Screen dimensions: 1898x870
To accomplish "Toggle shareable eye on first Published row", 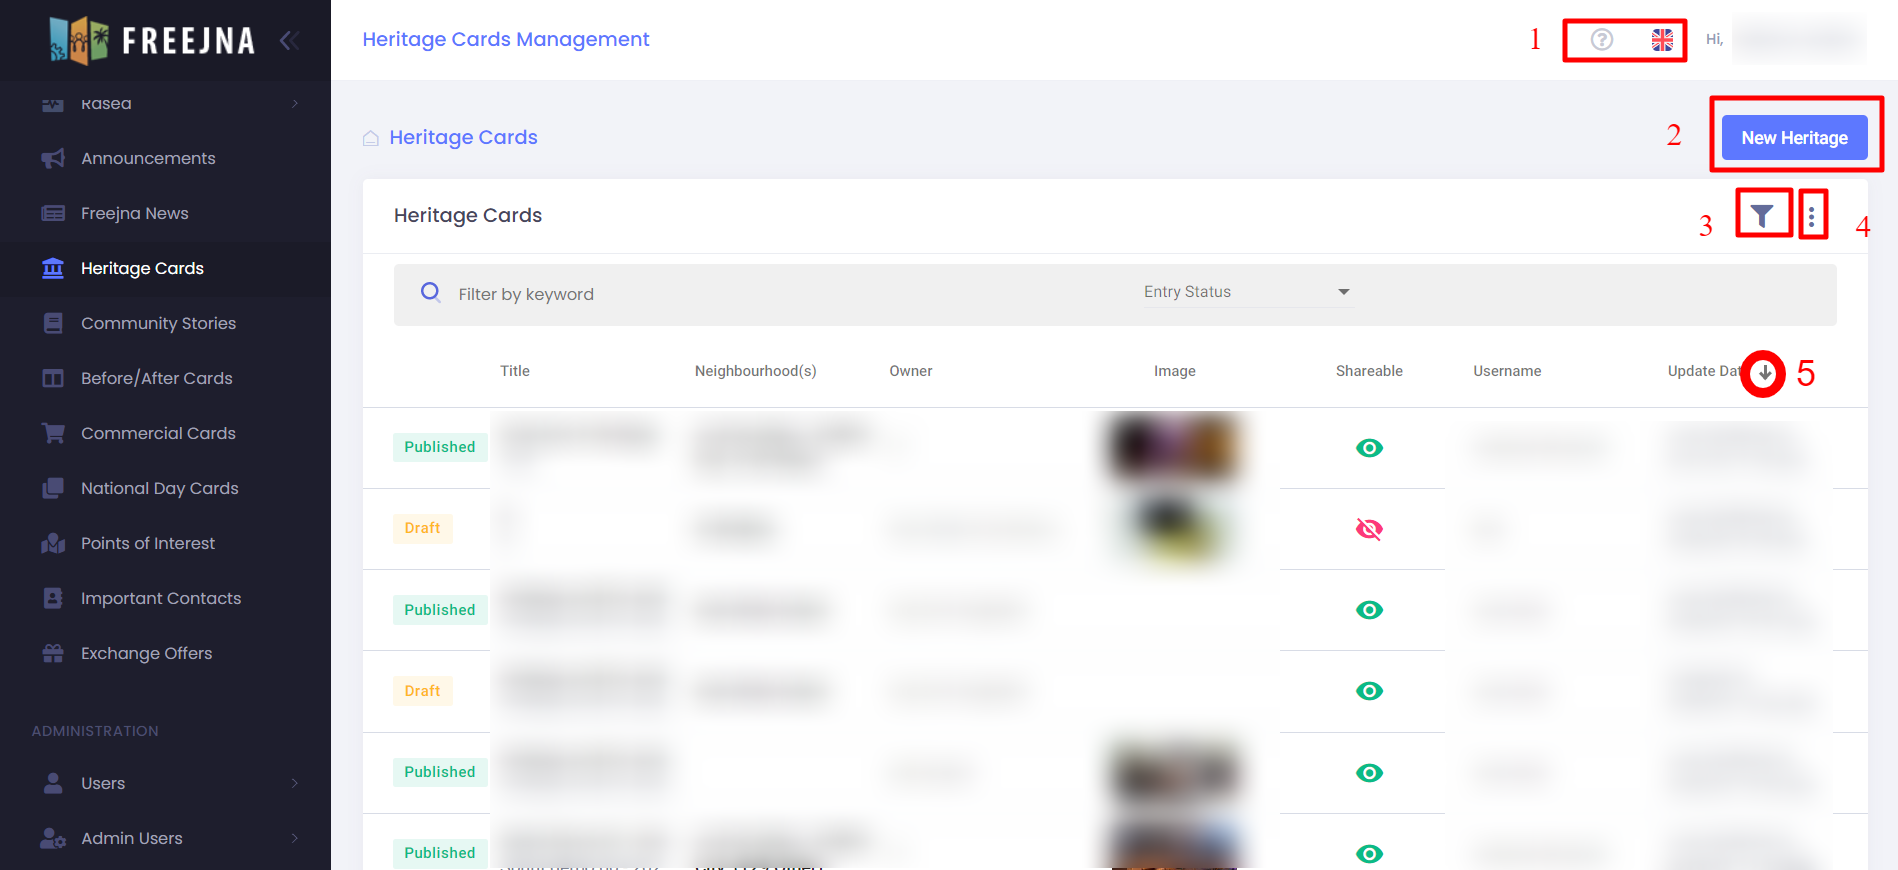I will click(x=1369, y=448).
